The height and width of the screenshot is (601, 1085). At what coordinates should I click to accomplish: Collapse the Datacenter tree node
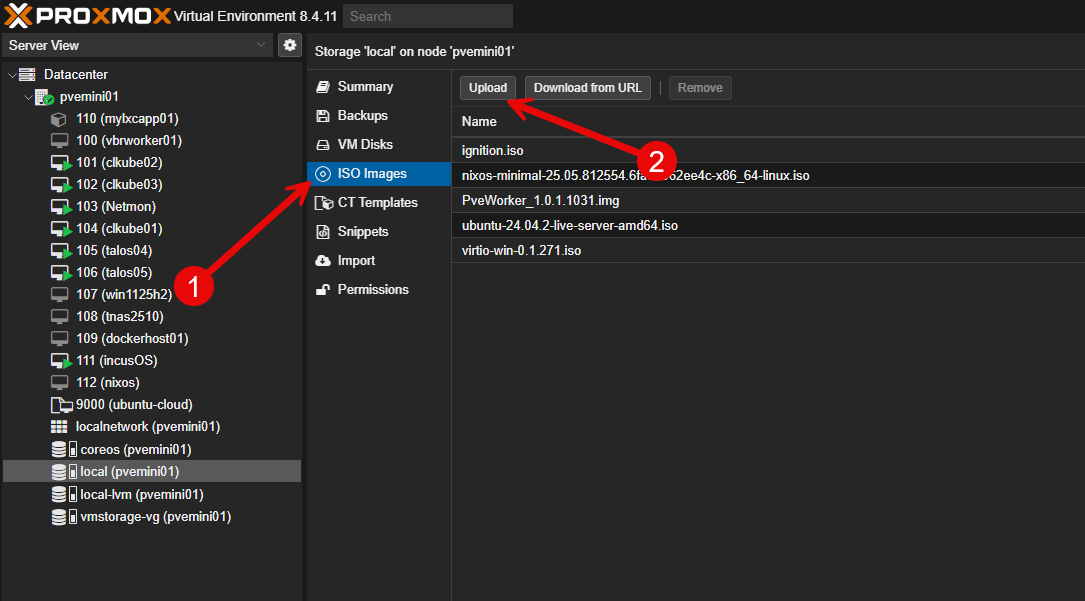(x=12, y=74)
